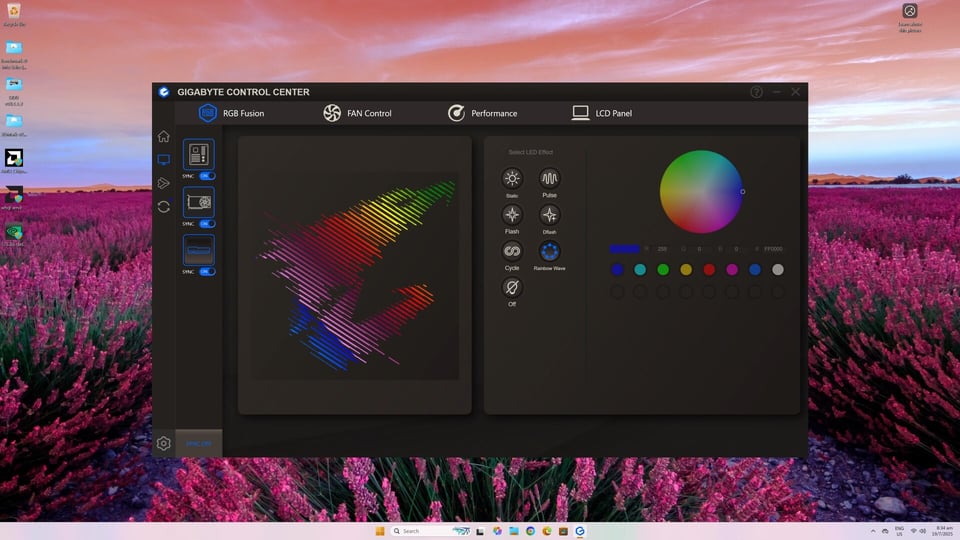Turn LEDs off with the Off icon
This screenshot has height=540, width=960.
coord(512,287)
